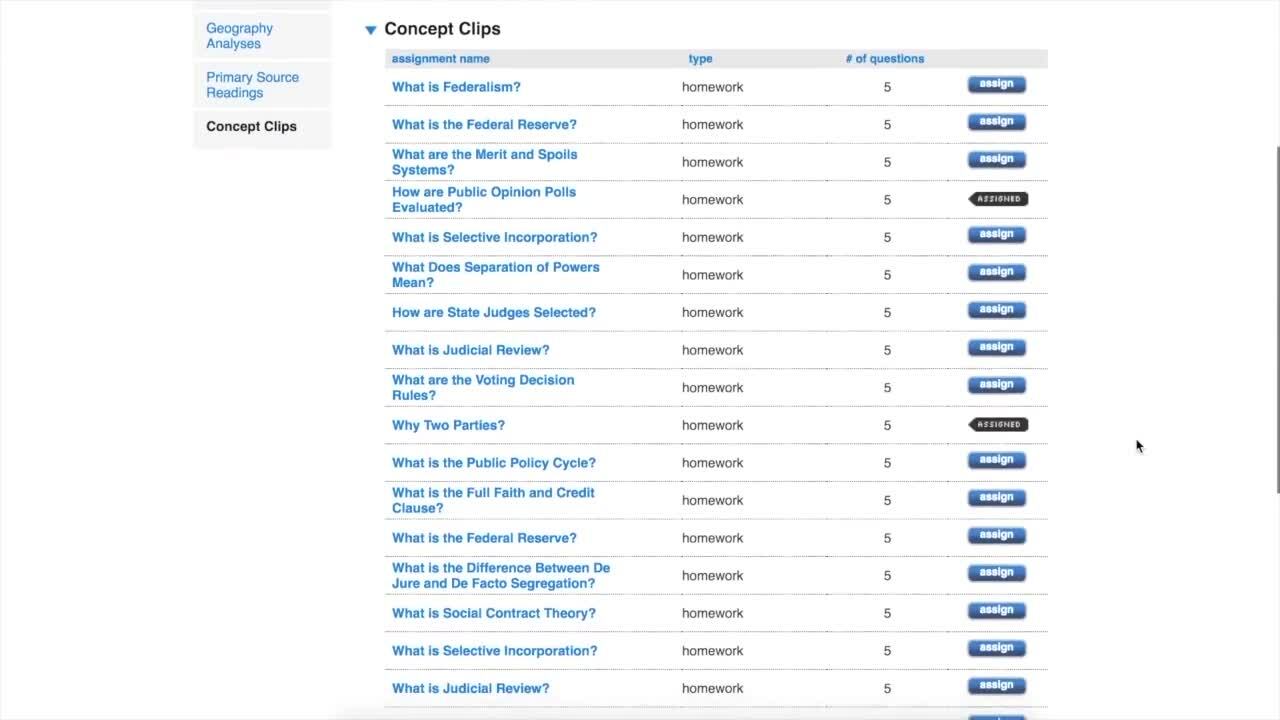Screen dimensions: 1280x720
Task: Collapse the Concept Clips section triangle
Action: [x=371, y=30]
